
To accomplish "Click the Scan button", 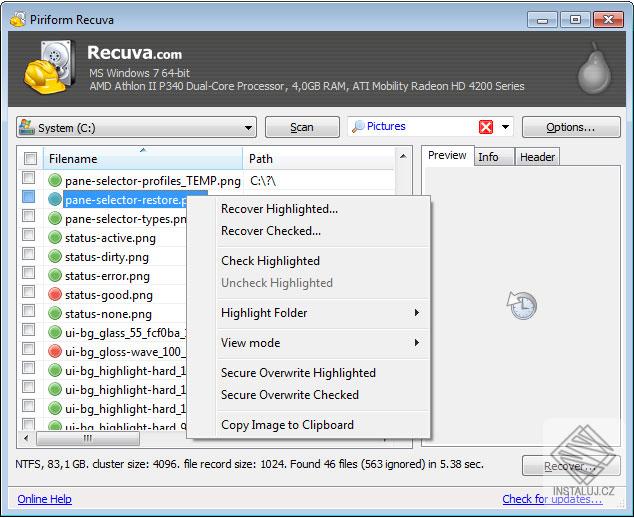I will pos(302,127).
